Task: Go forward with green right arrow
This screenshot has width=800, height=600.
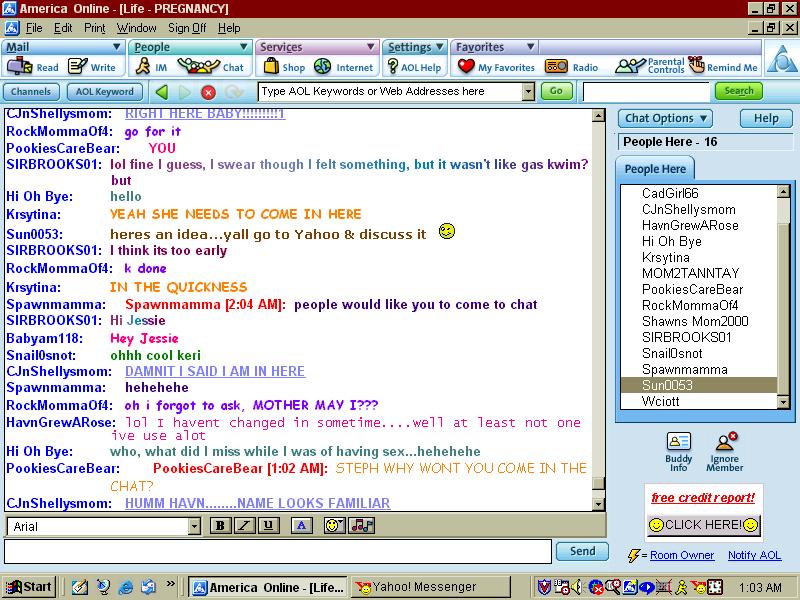Action: (x=185, y=92)
